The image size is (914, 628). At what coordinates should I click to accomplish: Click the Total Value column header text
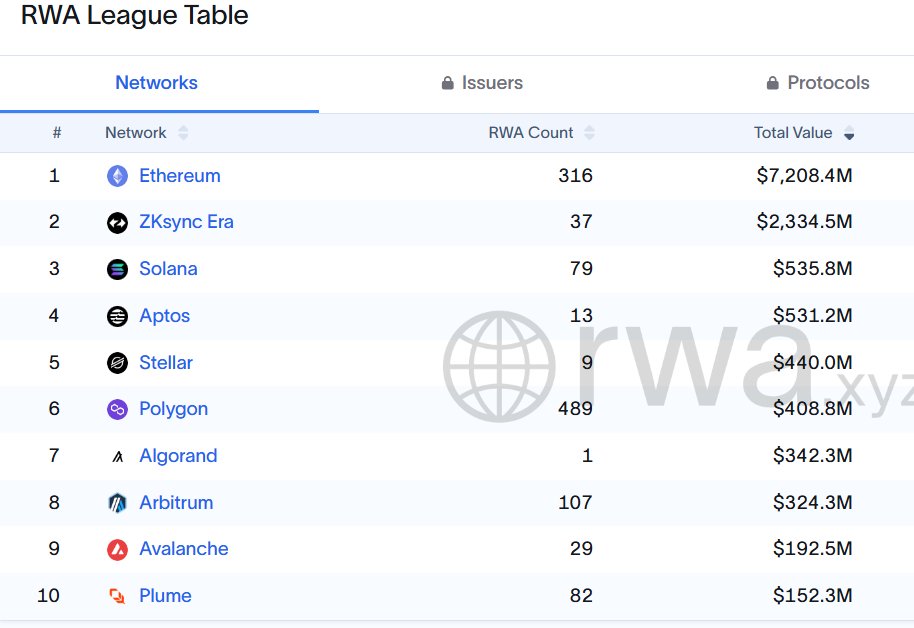(x=793, y=133)
